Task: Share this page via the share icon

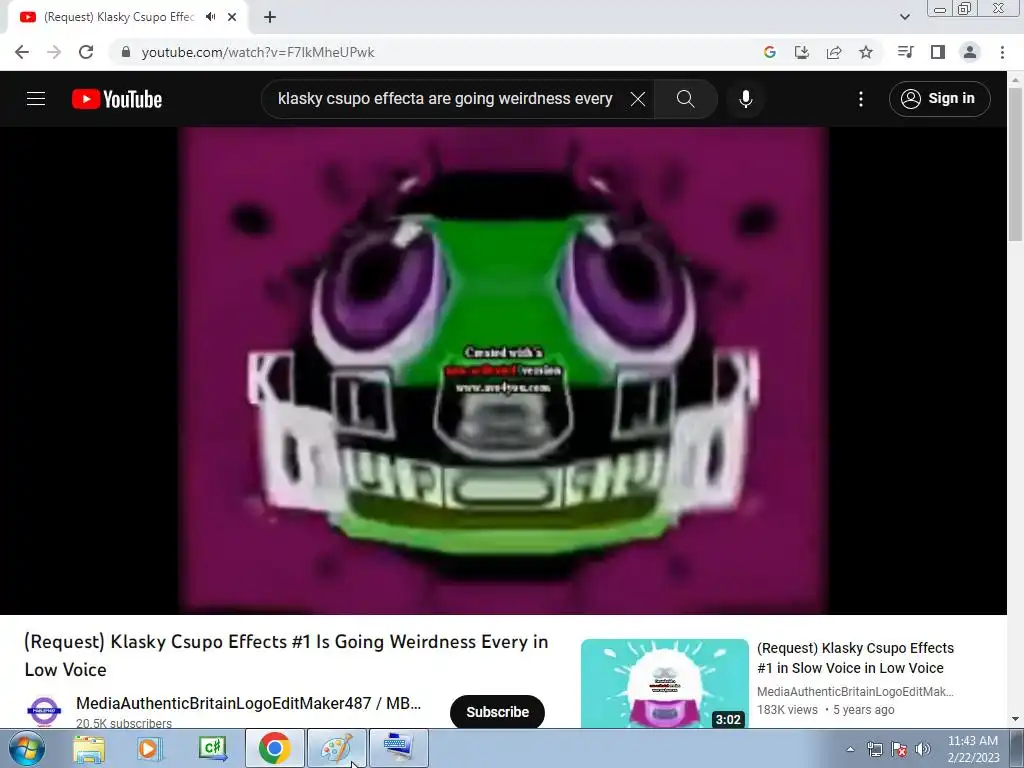Action: coord(834,52)
